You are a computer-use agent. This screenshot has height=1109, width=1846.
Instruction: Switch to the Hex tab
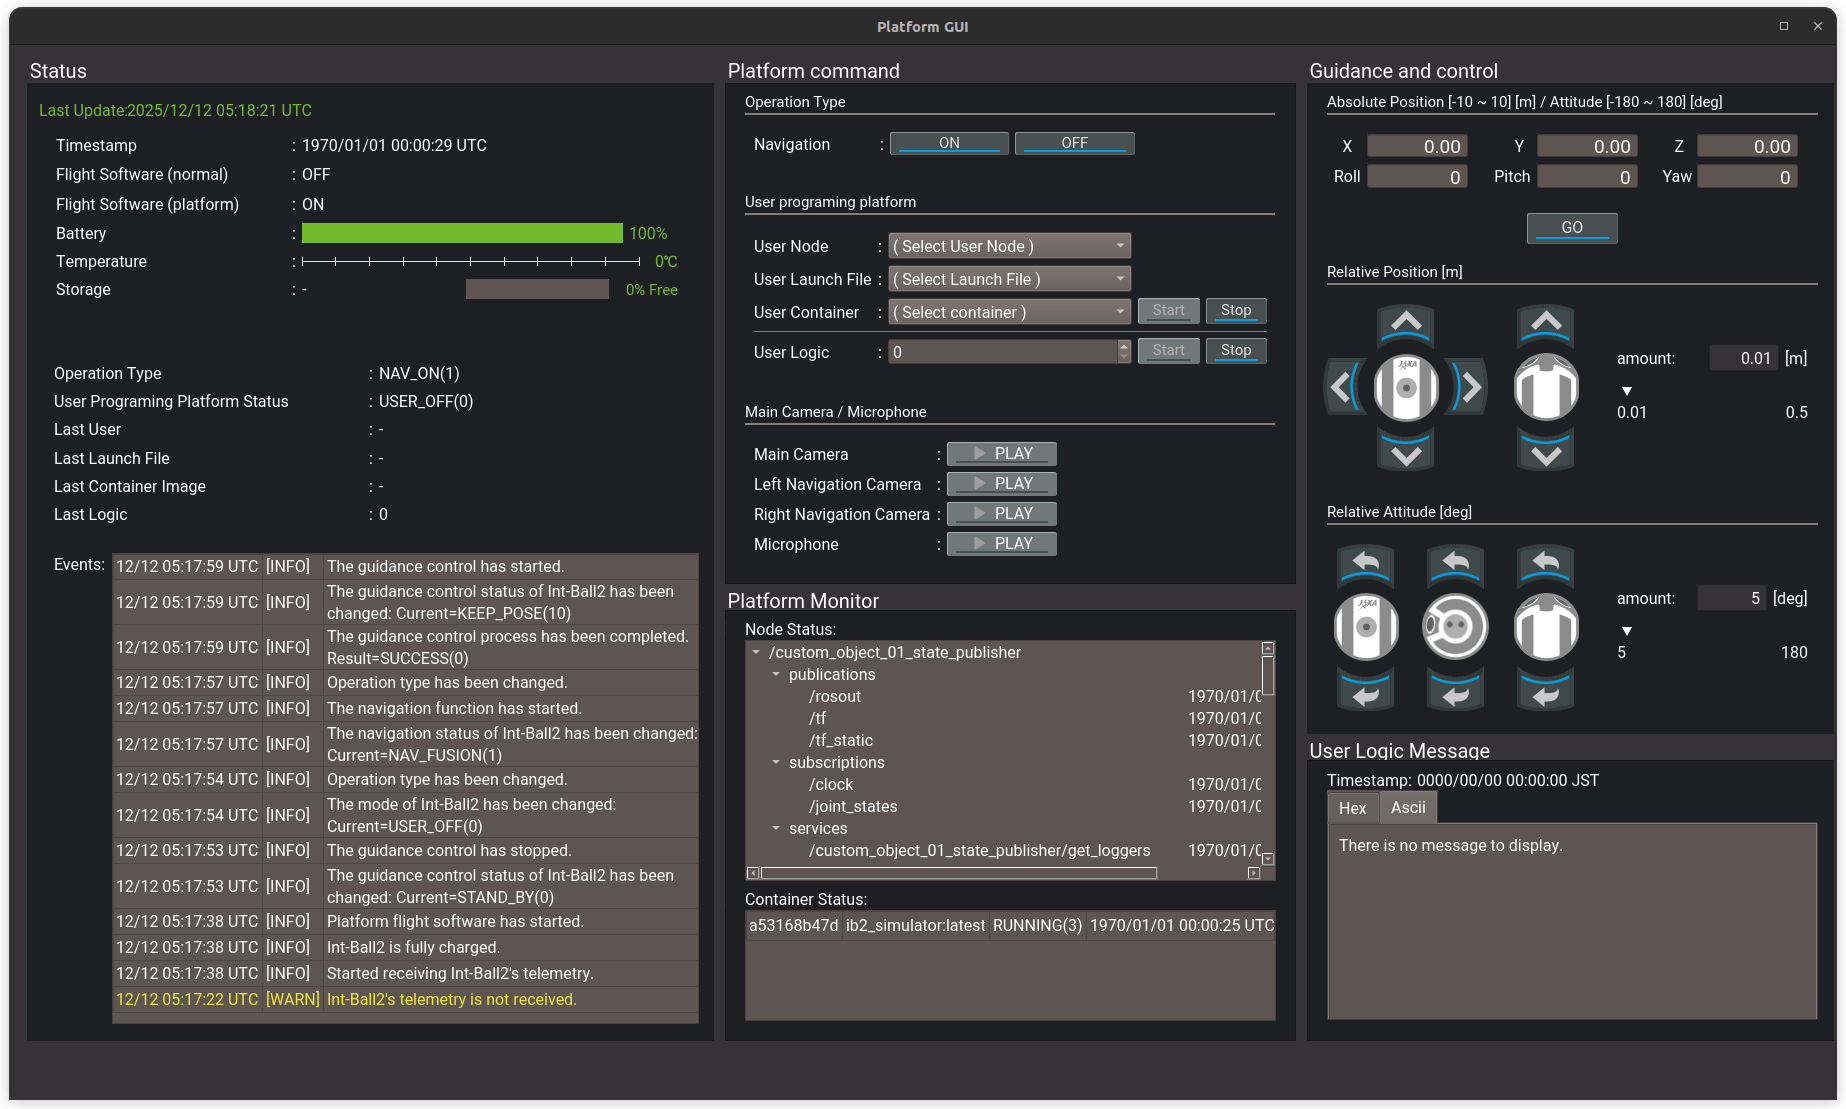(1352, 807)
